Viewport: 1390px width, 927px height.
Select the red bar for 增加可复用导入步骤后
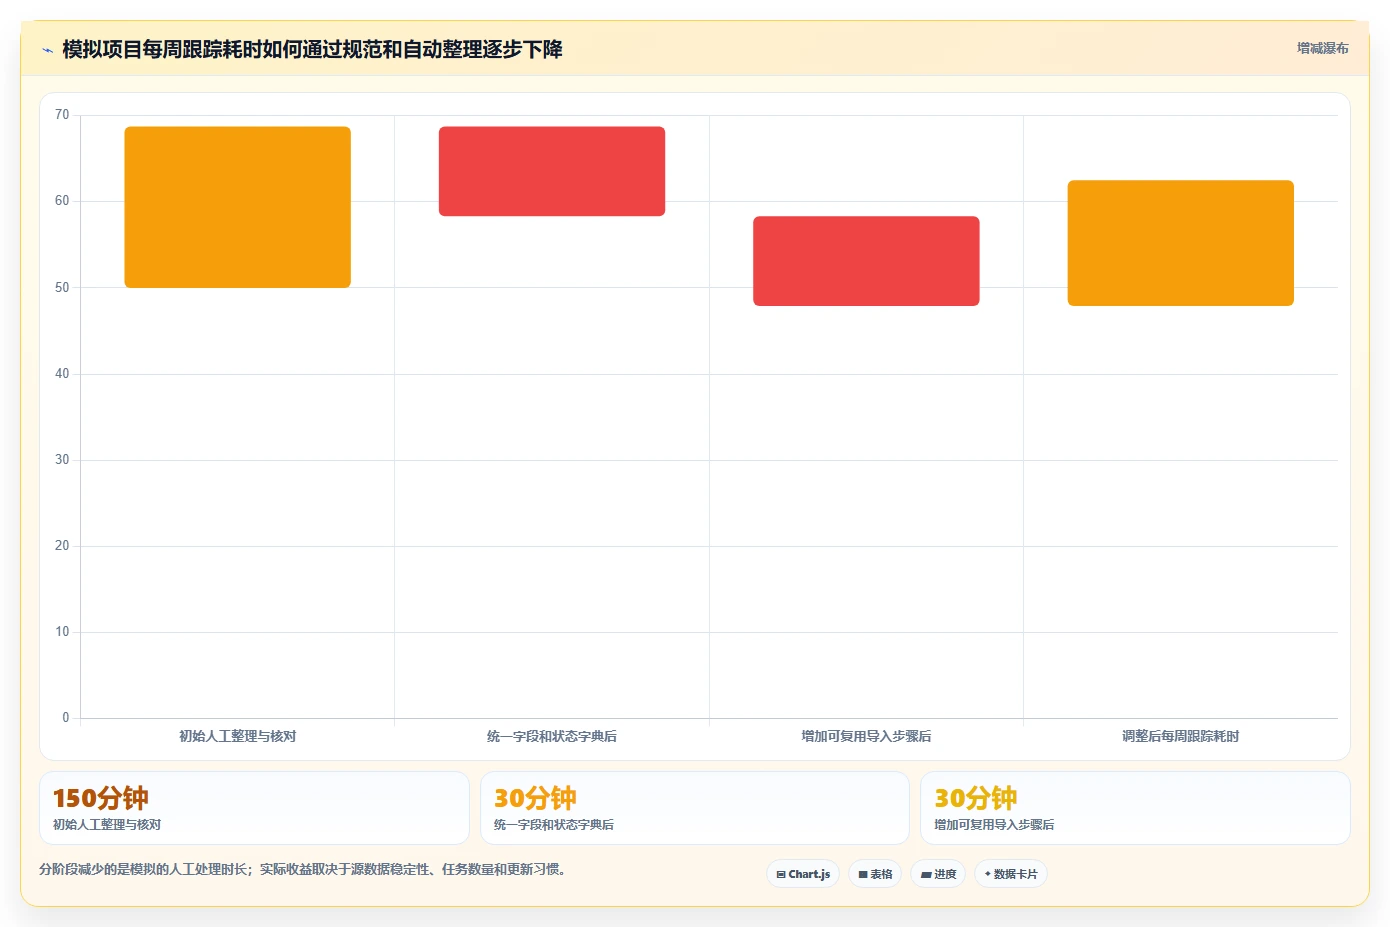click(x=866, y=261)
